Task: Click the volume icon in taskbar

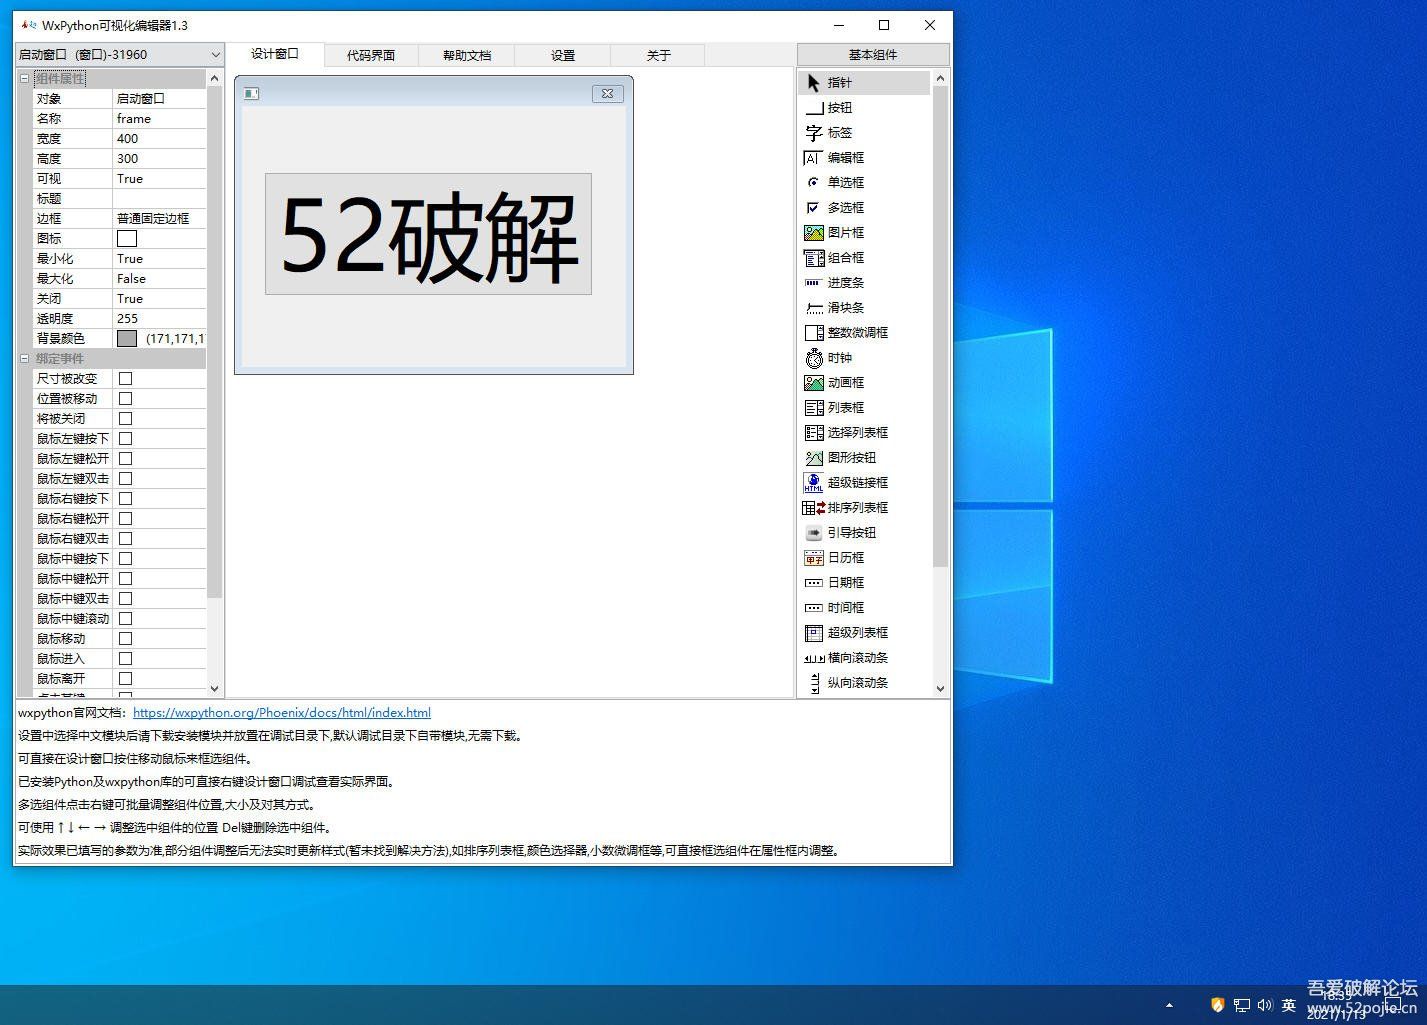Action: click(1265, 1005)
